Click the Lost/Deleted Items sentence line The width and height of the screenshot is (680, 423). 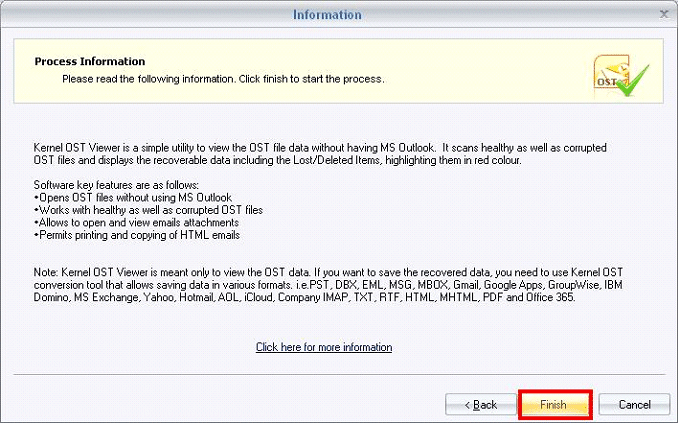278,160
